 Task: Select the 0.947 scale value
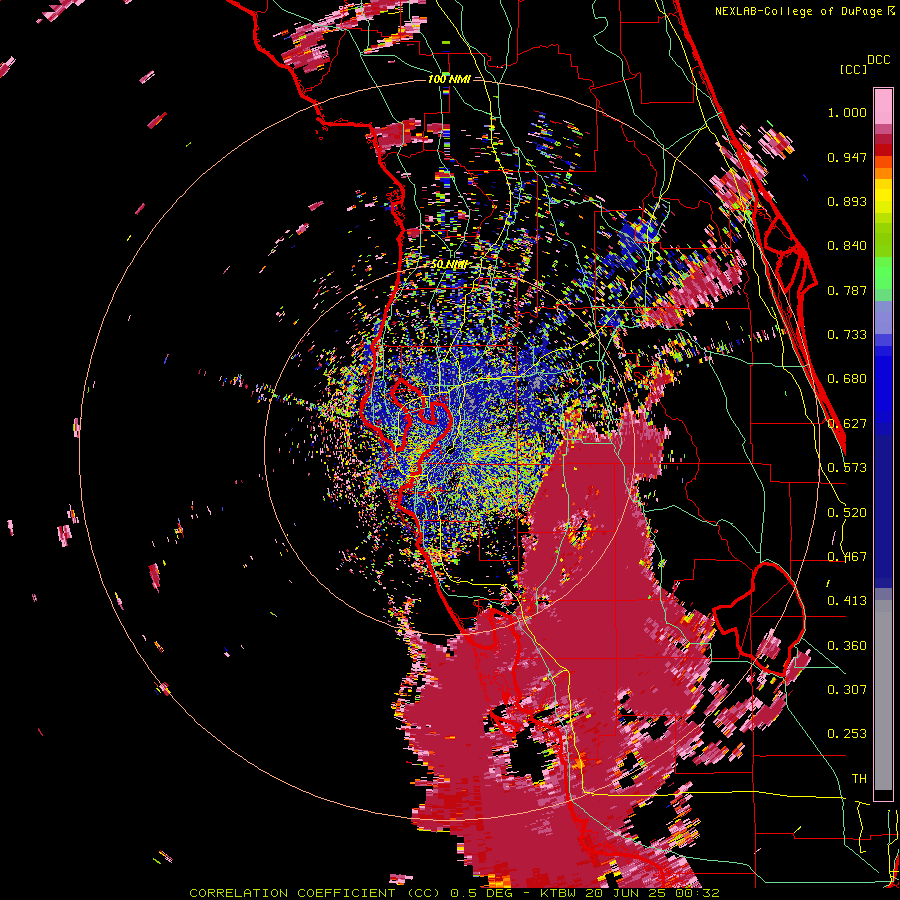(847, 157)
